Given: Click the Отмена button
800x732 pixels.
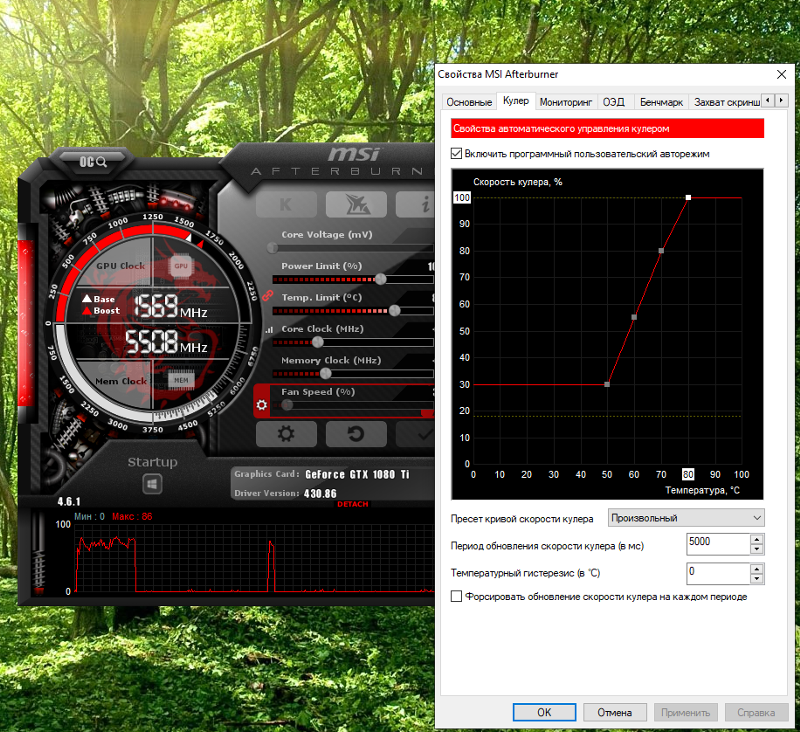Looking at the screenshot, I should click(x=615, y=712).
